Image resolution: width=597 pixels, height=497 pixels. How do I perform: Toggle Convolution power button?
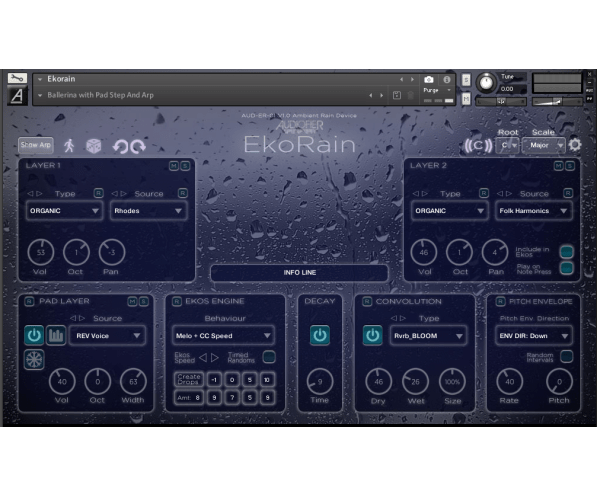[x=372, y=335]
